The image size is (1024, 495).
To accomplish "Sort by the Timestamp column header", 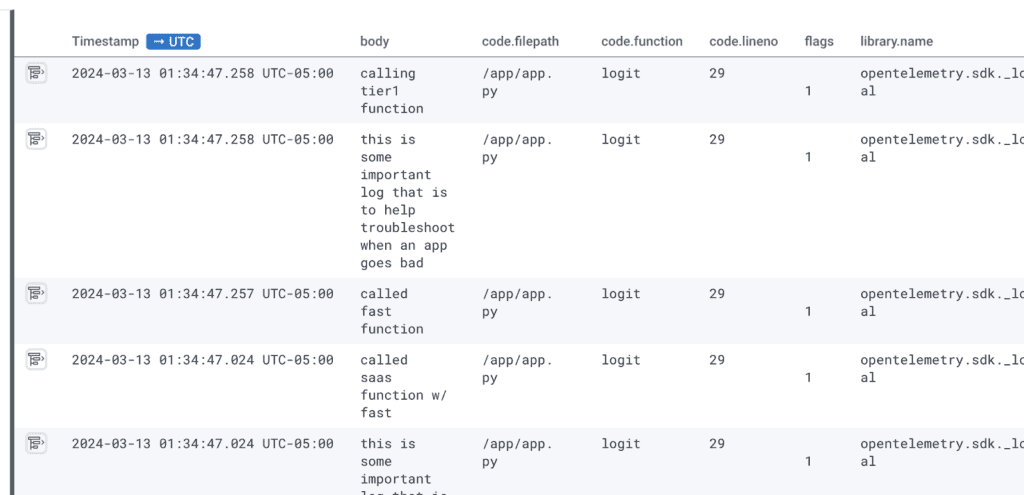I will pyautogui.click(x=105, y=42).
